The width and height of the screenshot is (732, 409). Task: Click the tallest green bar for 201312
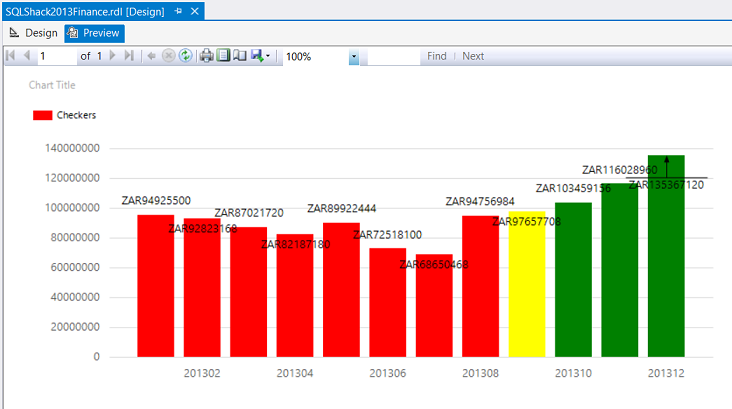[666, 256]
